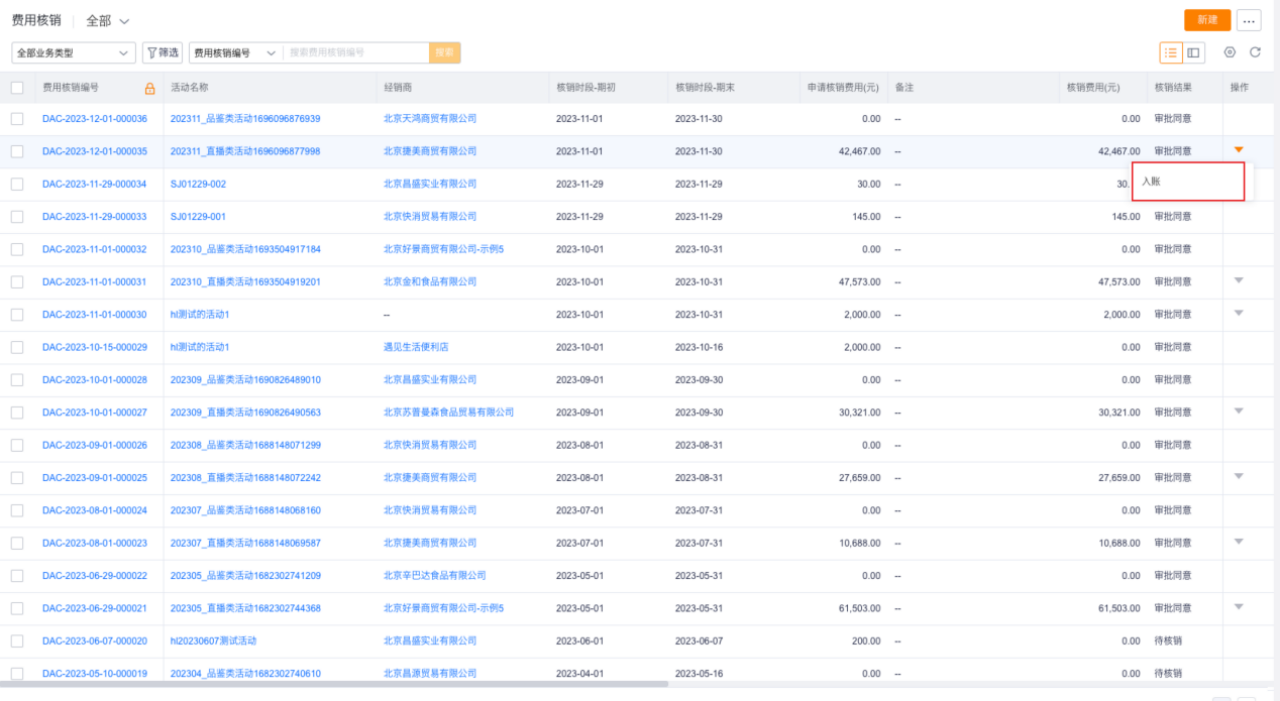Image resolution: width=1280 pixels, height=701 pixels.
Task: Click the 搜索 search button
Action: [x=445, y=53]
